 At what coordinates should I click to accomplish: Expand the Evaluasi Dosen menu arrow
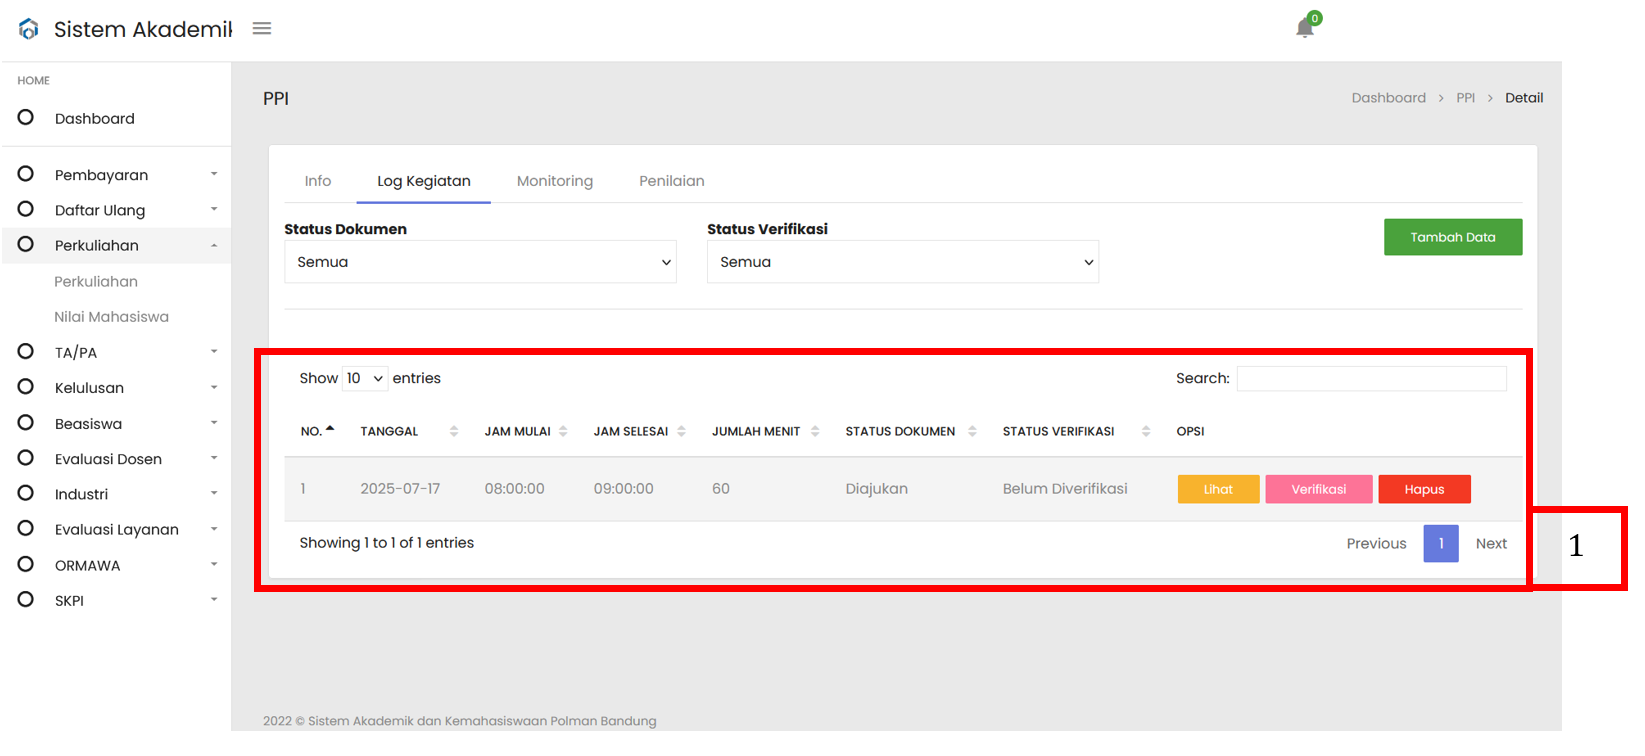tap(214, 458)
